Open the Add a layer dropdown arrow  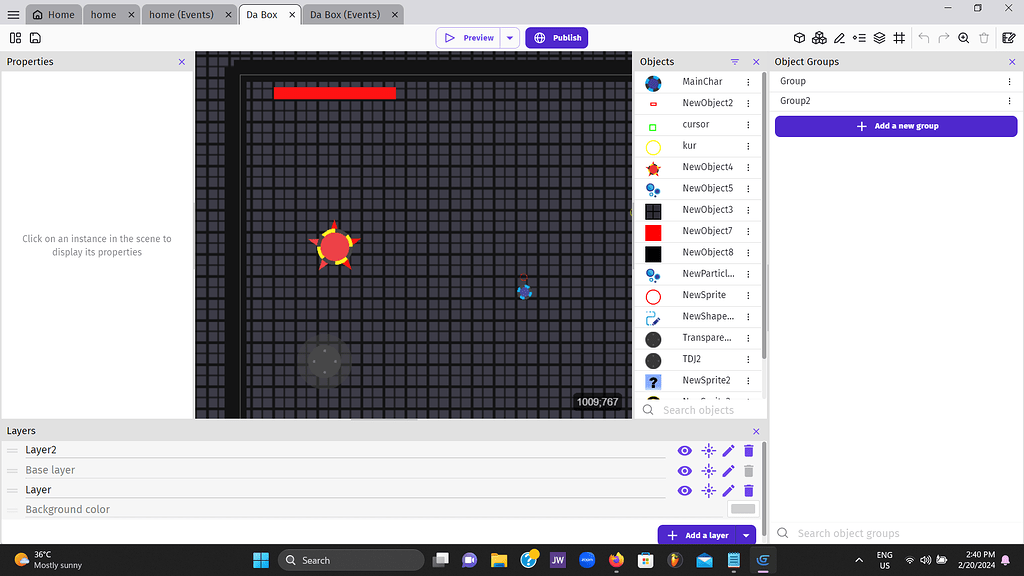(746, 535)
